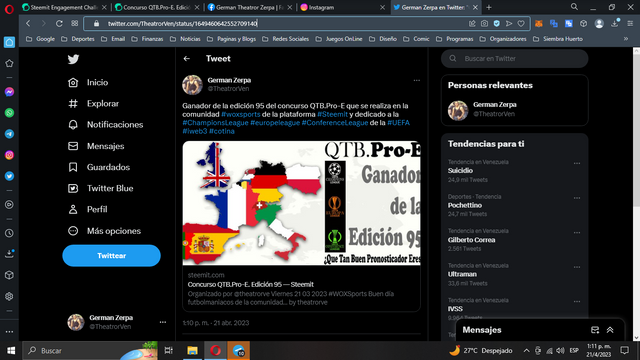Expand the Mensajes drawer
Image resolution: width=640 pixels, height=360 pixels.
pos(610,330)
